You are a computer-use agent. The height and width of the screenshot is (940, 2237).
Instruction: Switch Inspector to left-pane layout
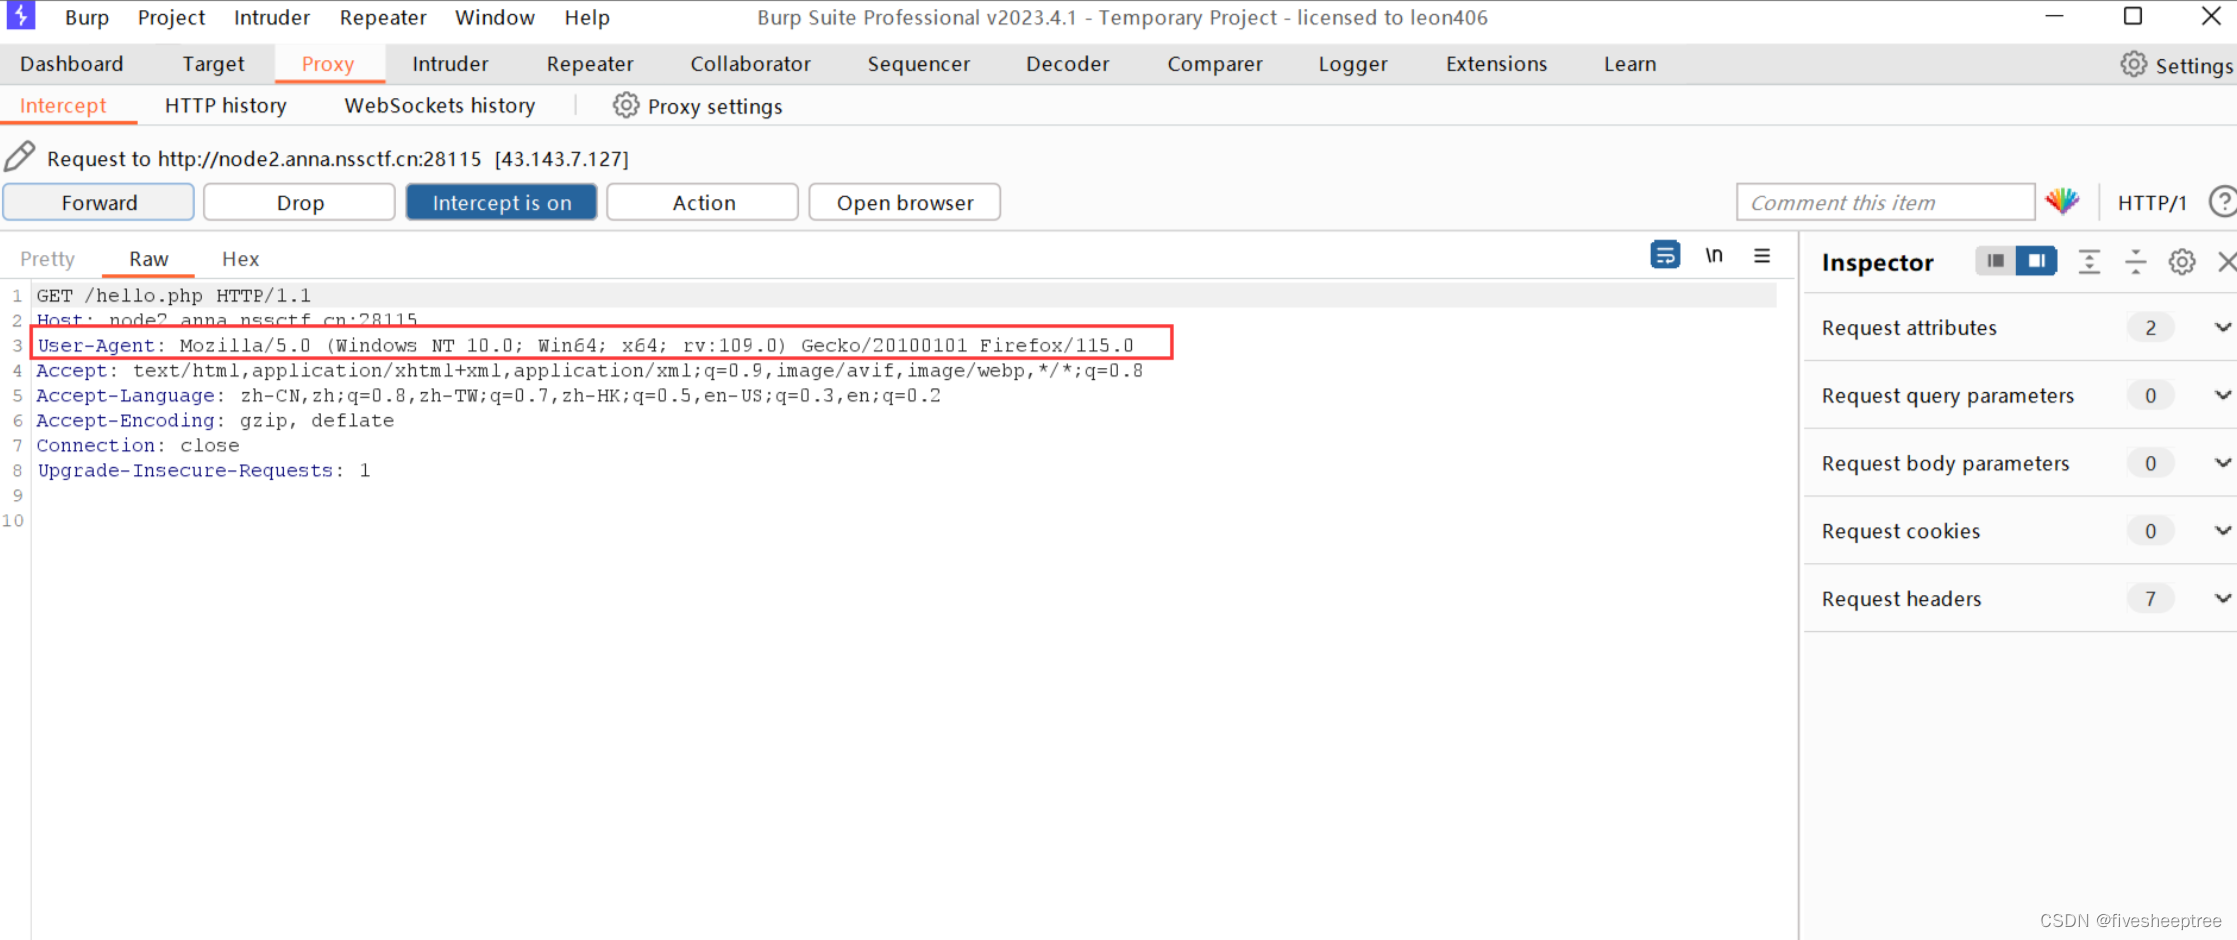coord(1995,260)
